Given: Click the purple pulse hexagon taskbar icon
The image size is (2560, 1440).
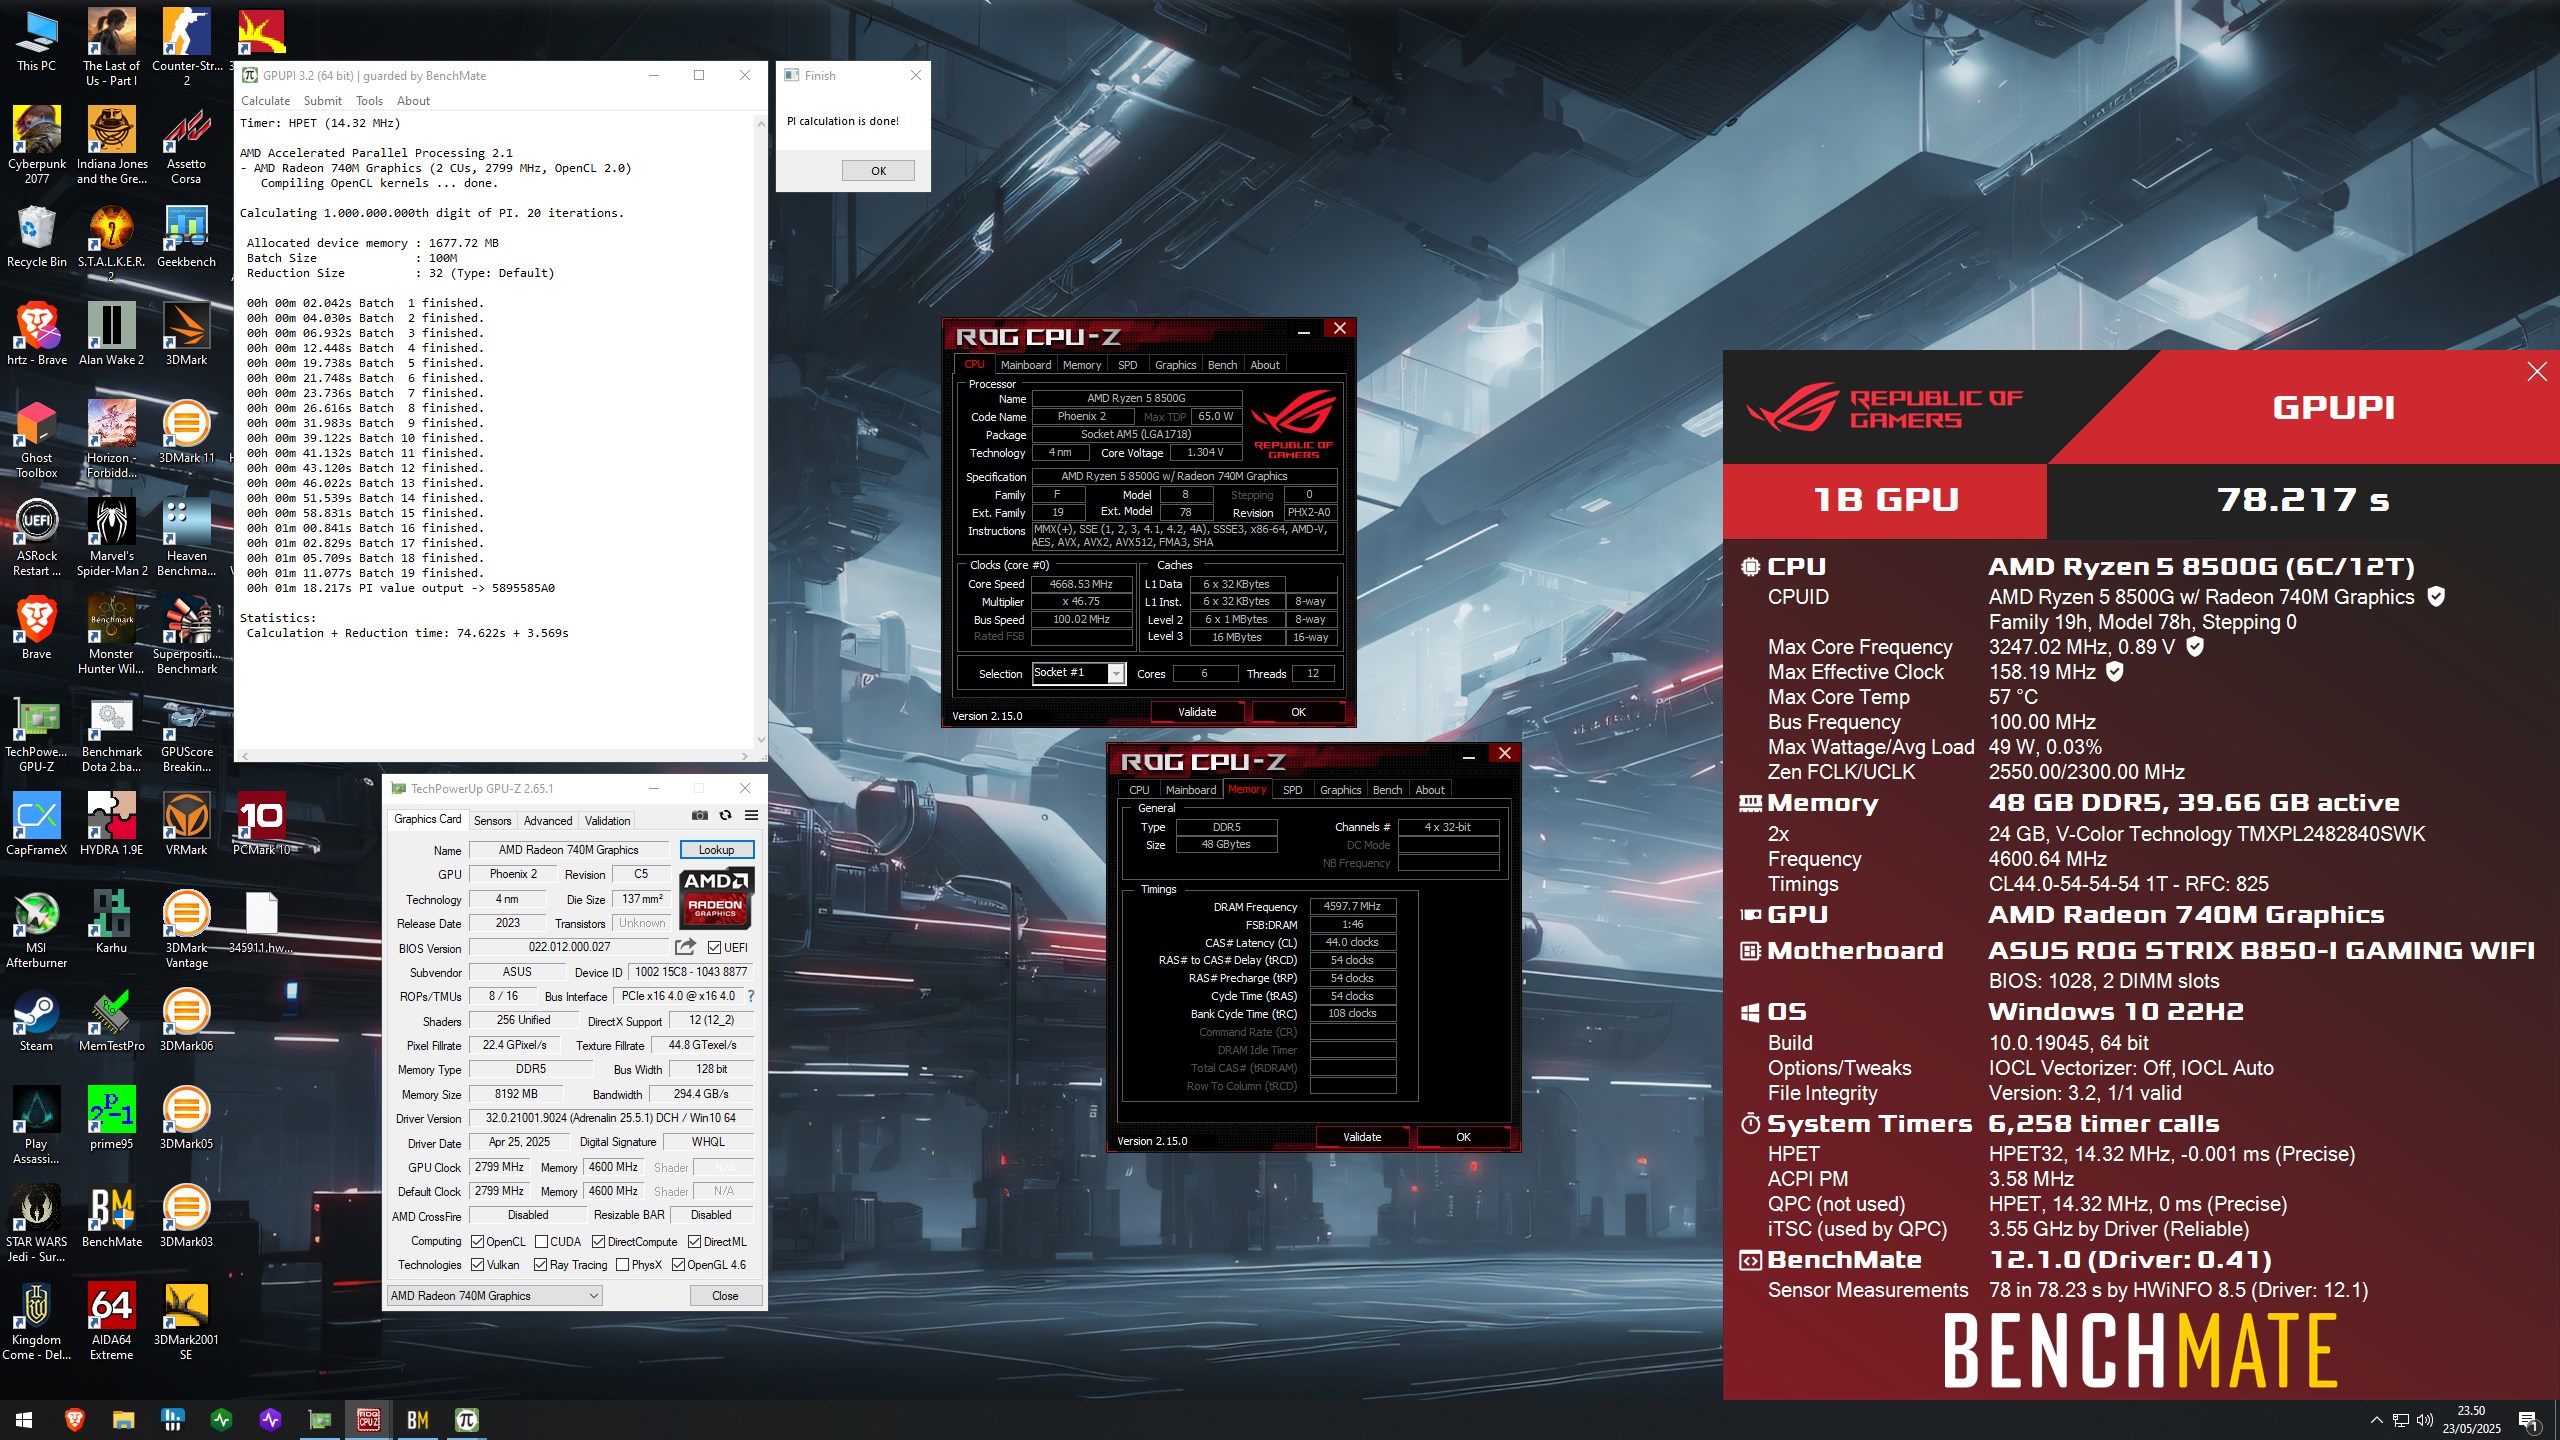Looking at the screenshot, I should (270, 1420).
